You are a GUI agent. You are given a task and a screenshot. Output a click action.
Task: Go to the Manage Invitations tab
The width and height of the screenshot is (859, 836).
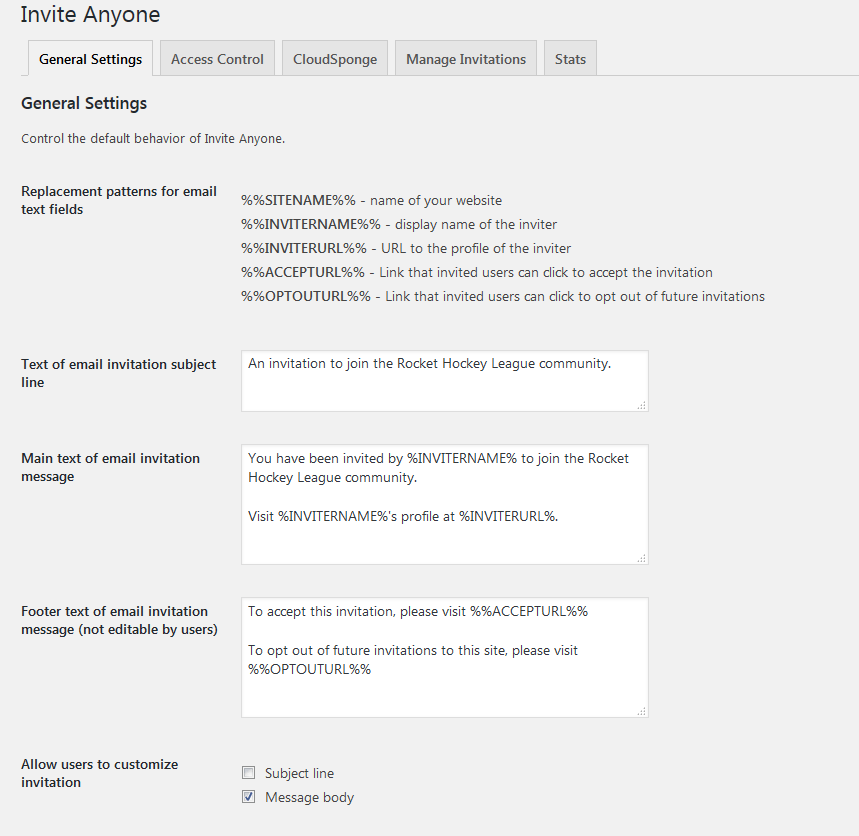[x=465, y=59]
